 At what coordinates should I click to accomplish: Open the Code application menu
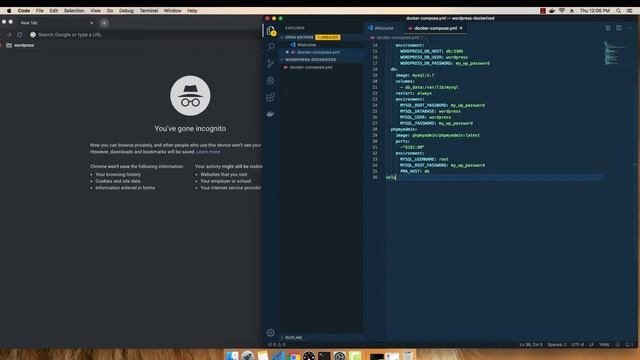coord(24,11)
